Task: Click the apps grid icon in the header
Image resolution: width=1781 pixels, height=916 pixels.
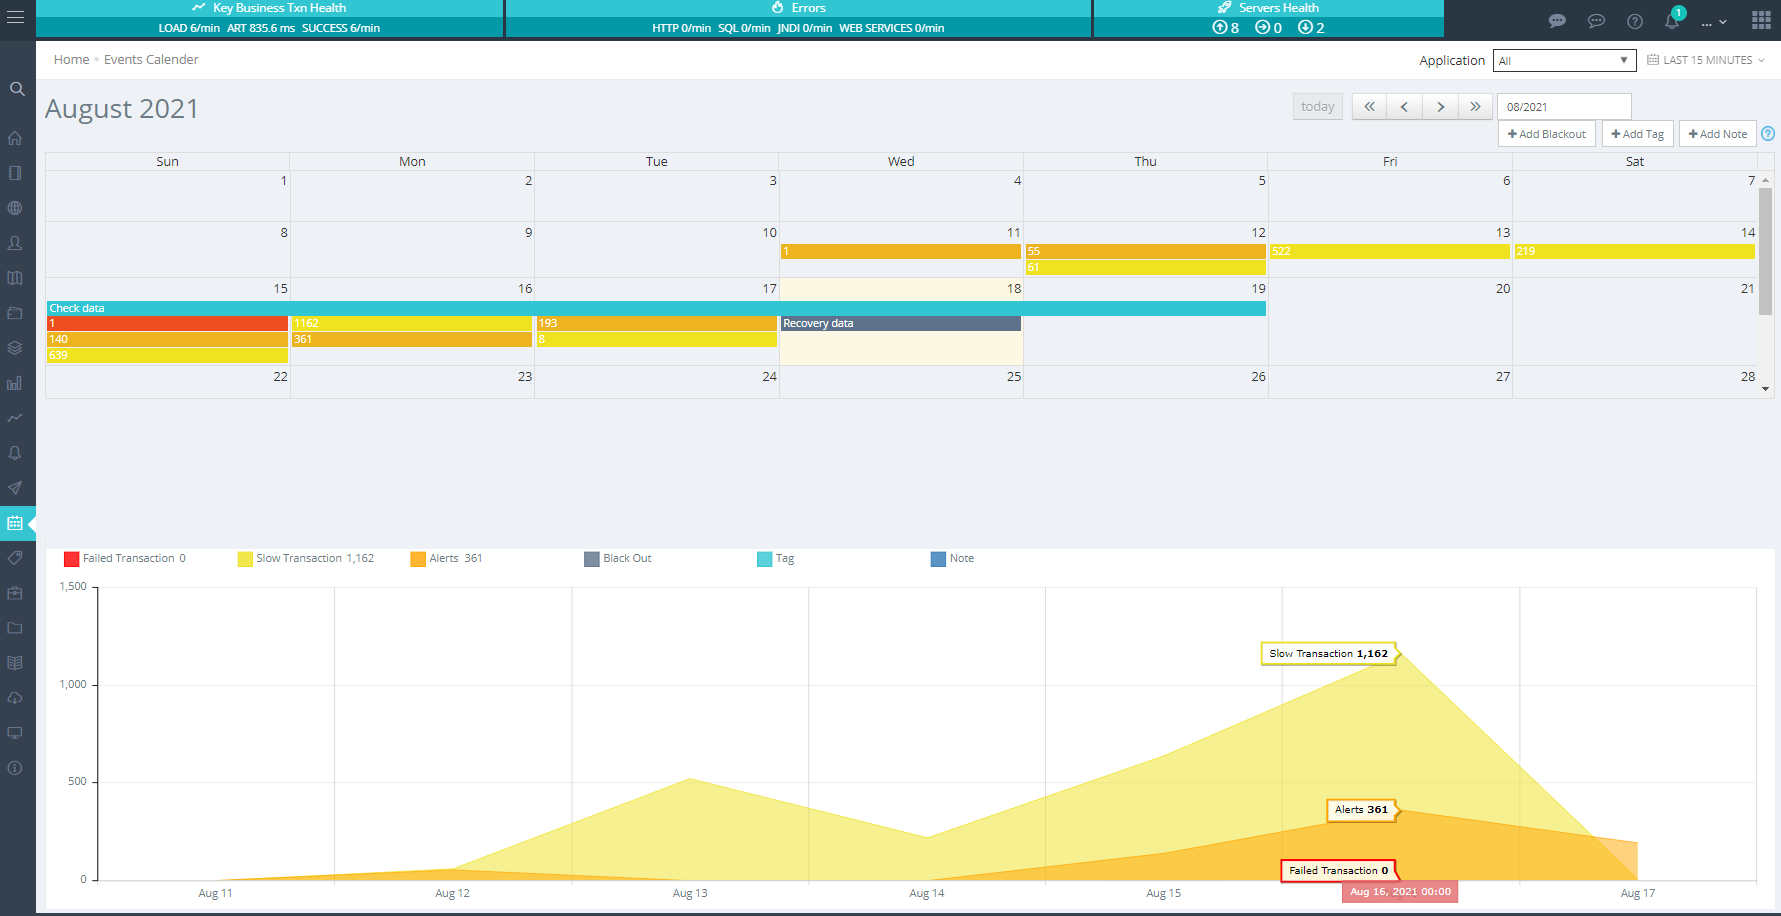Action: [x=1761, y=20]
